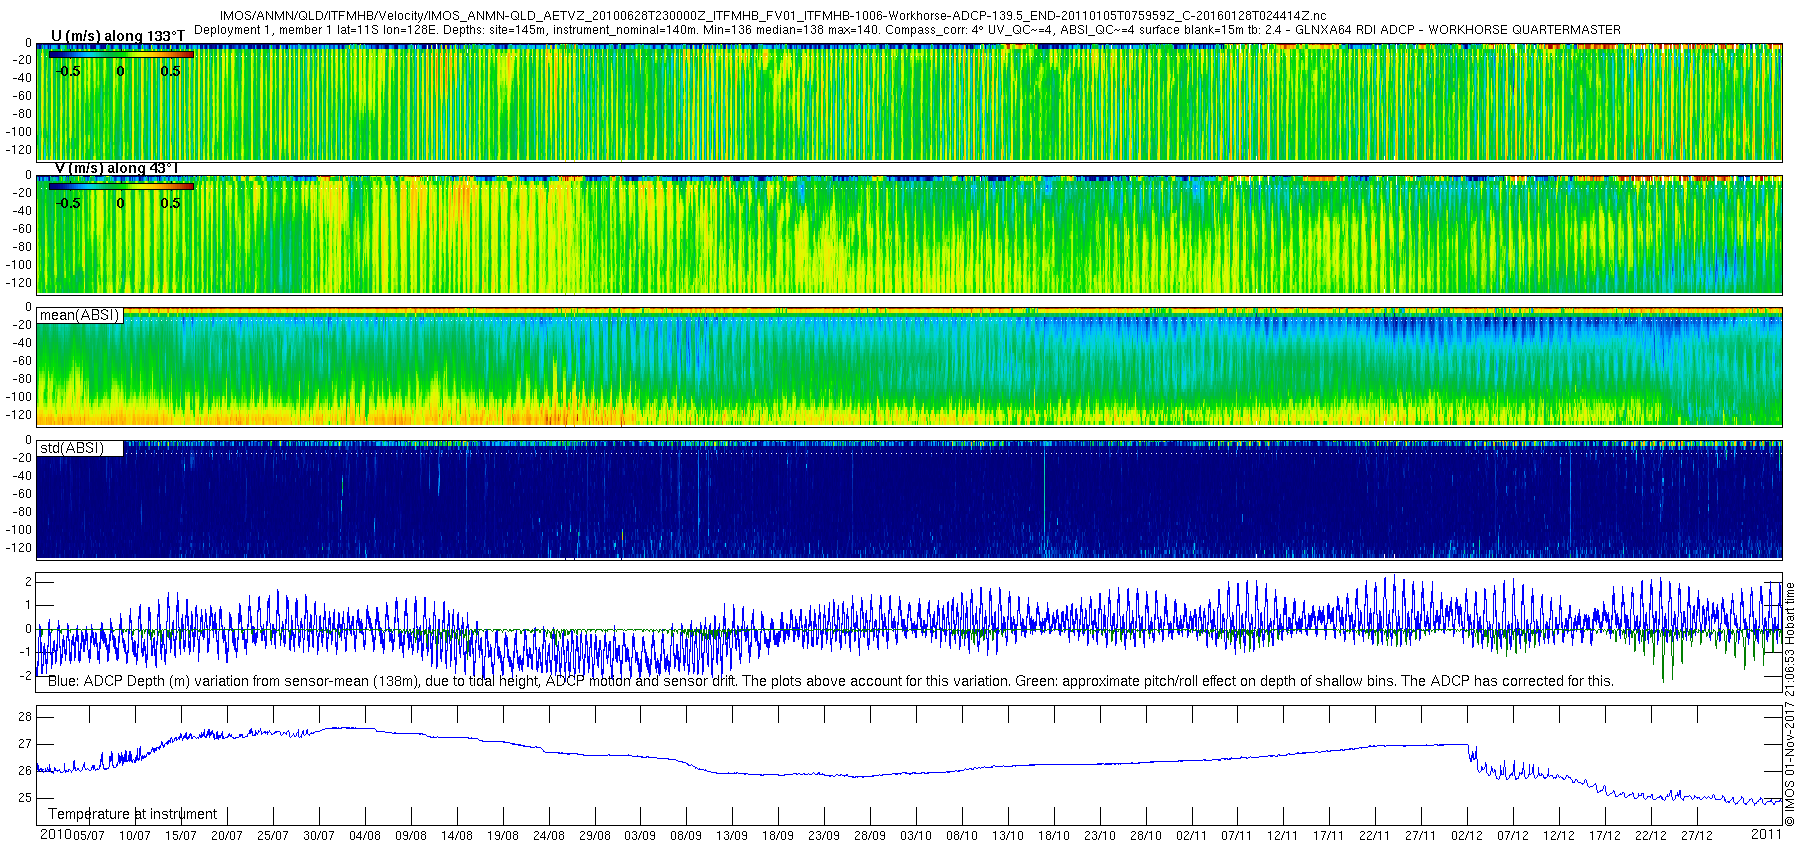Click the '12/12' date tick label
Viewport: 1800px width, 850px height.
click(x=1559, y=836)
